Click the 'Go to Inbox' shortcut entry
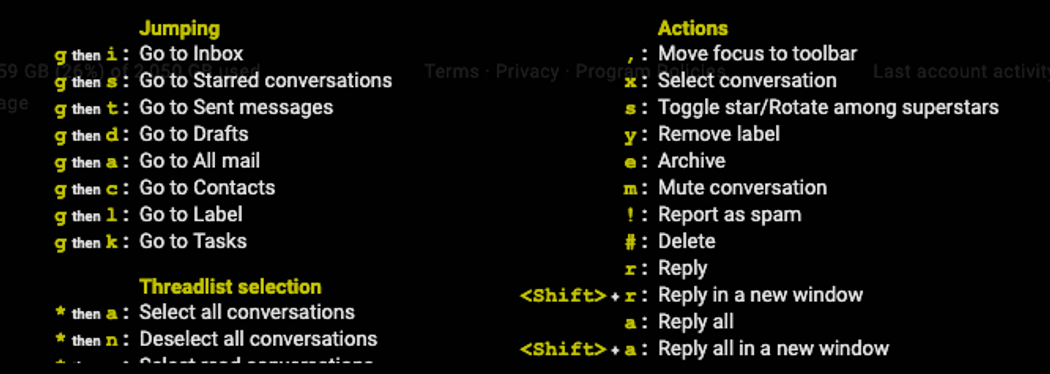 [x=192, y=54]
